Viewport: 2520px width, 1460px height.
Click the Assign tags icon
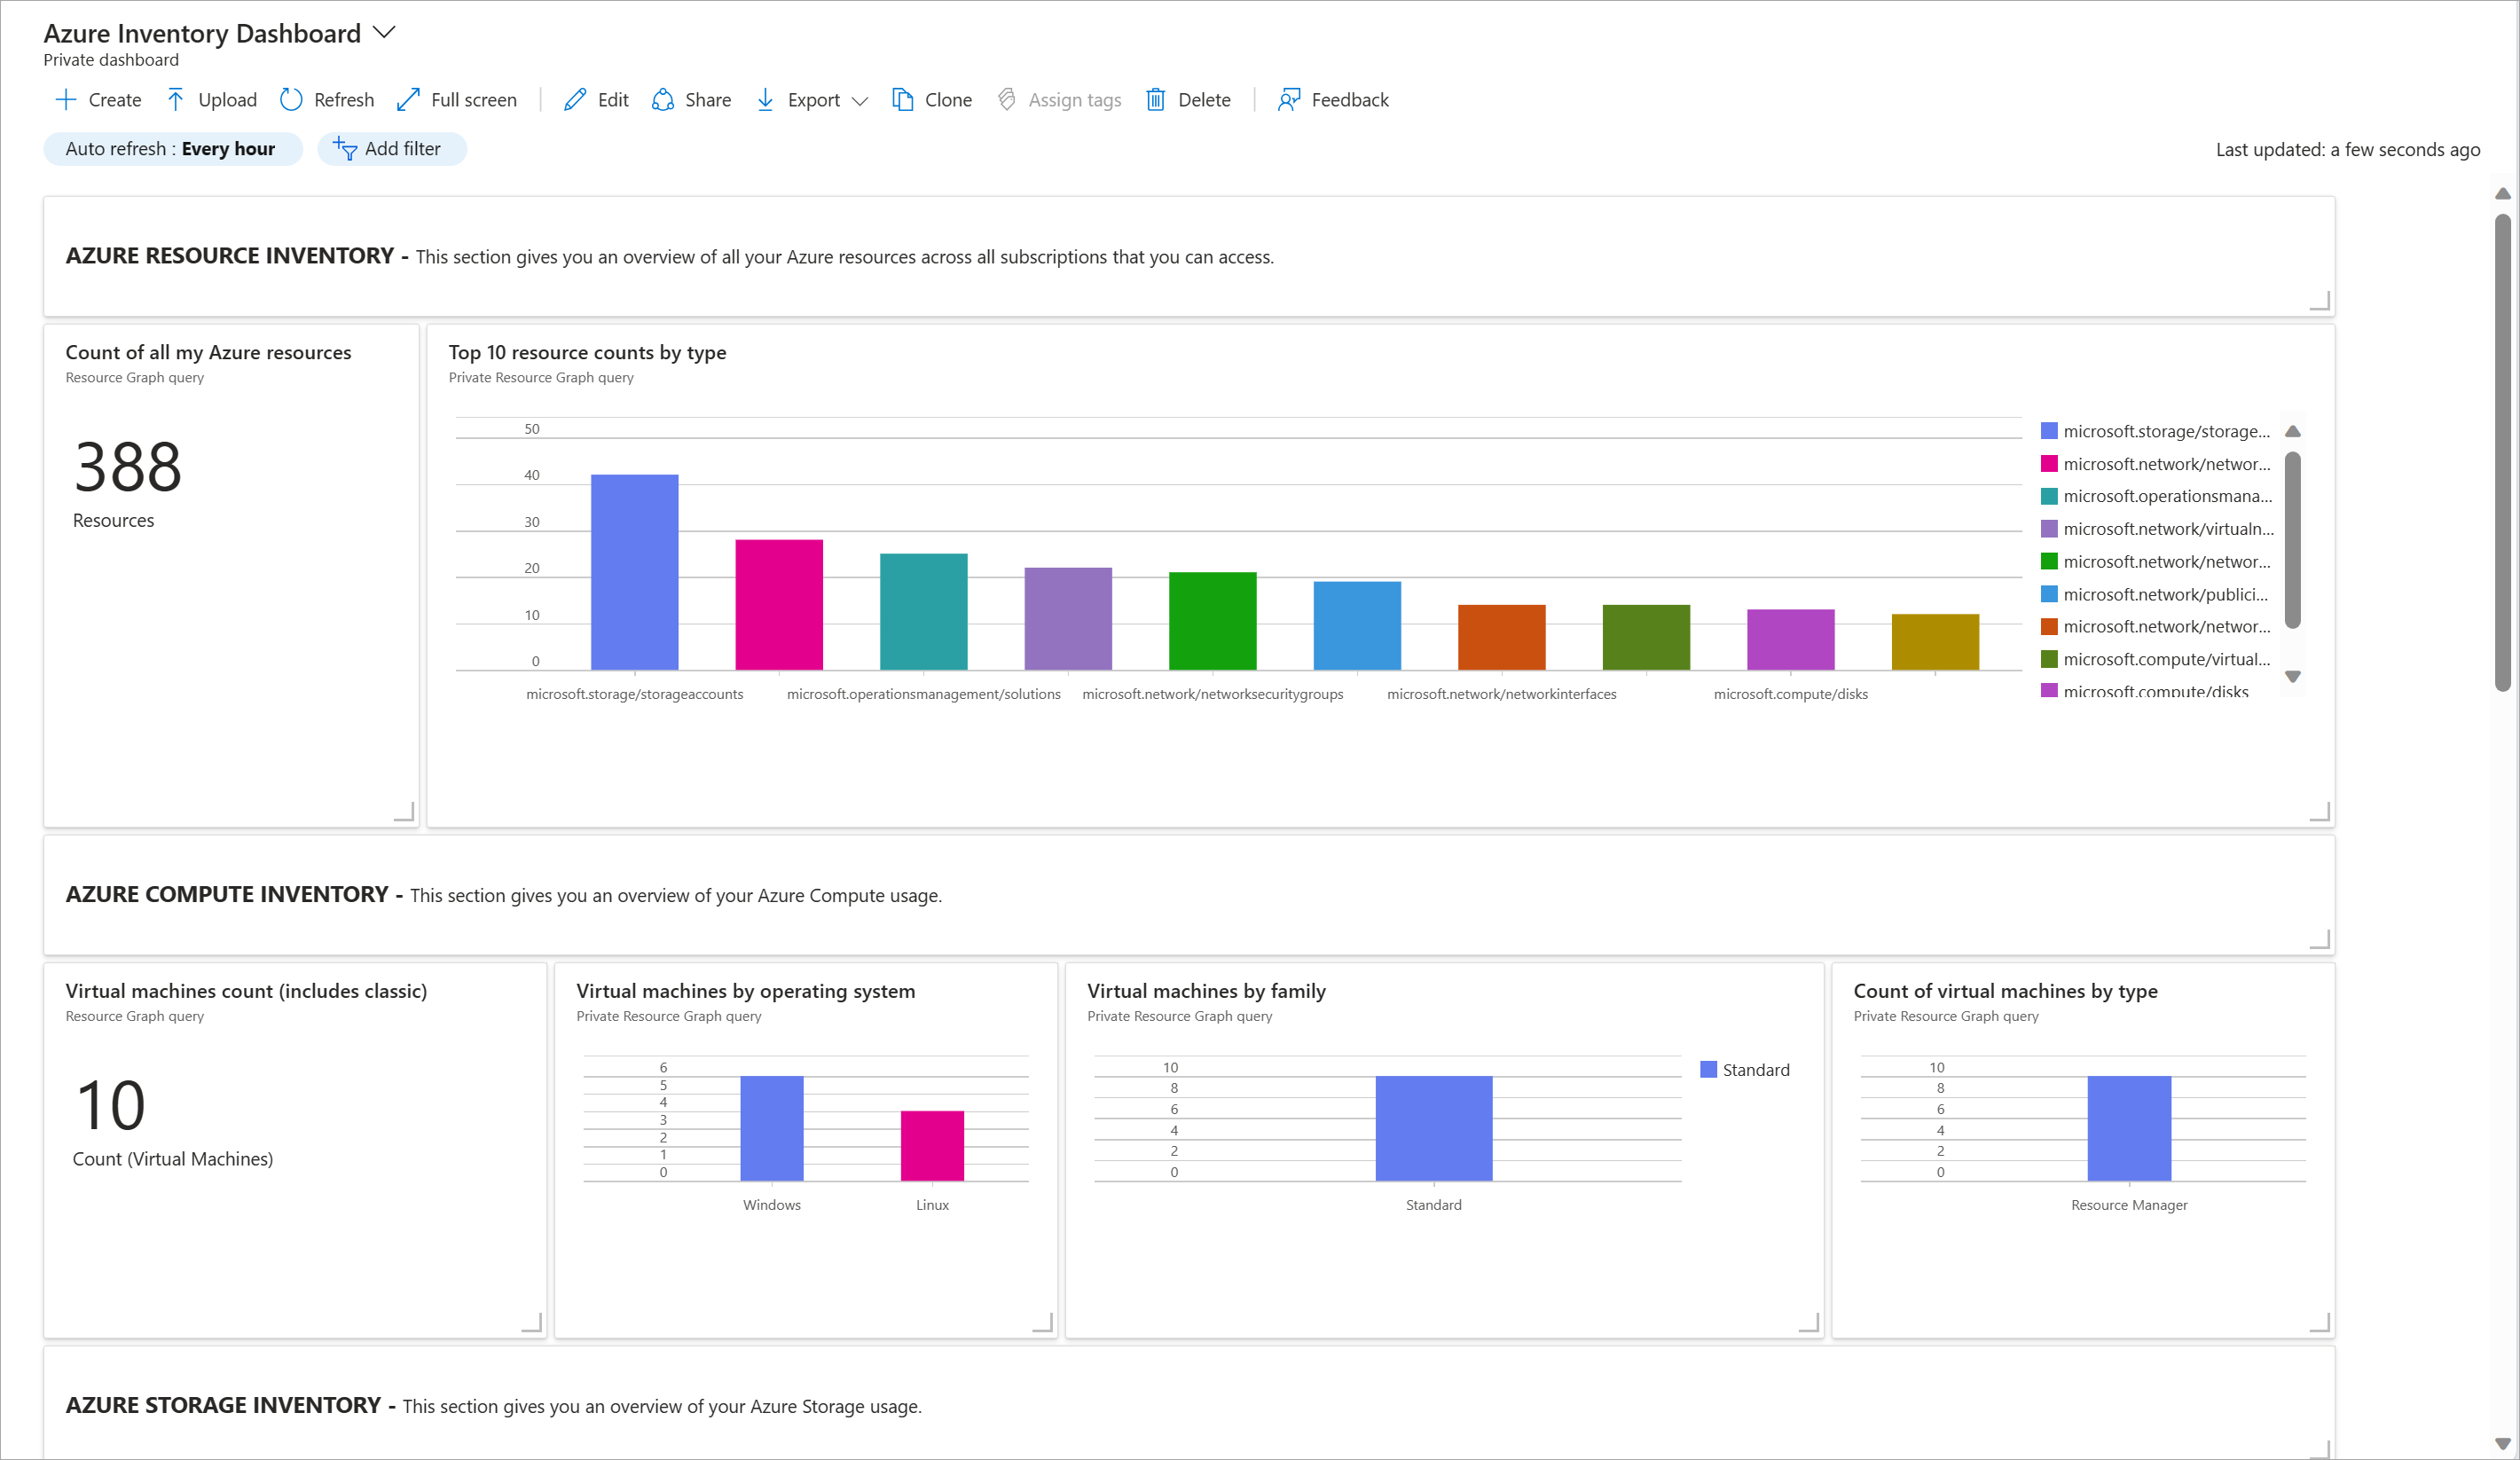(x=1007, y=100)
